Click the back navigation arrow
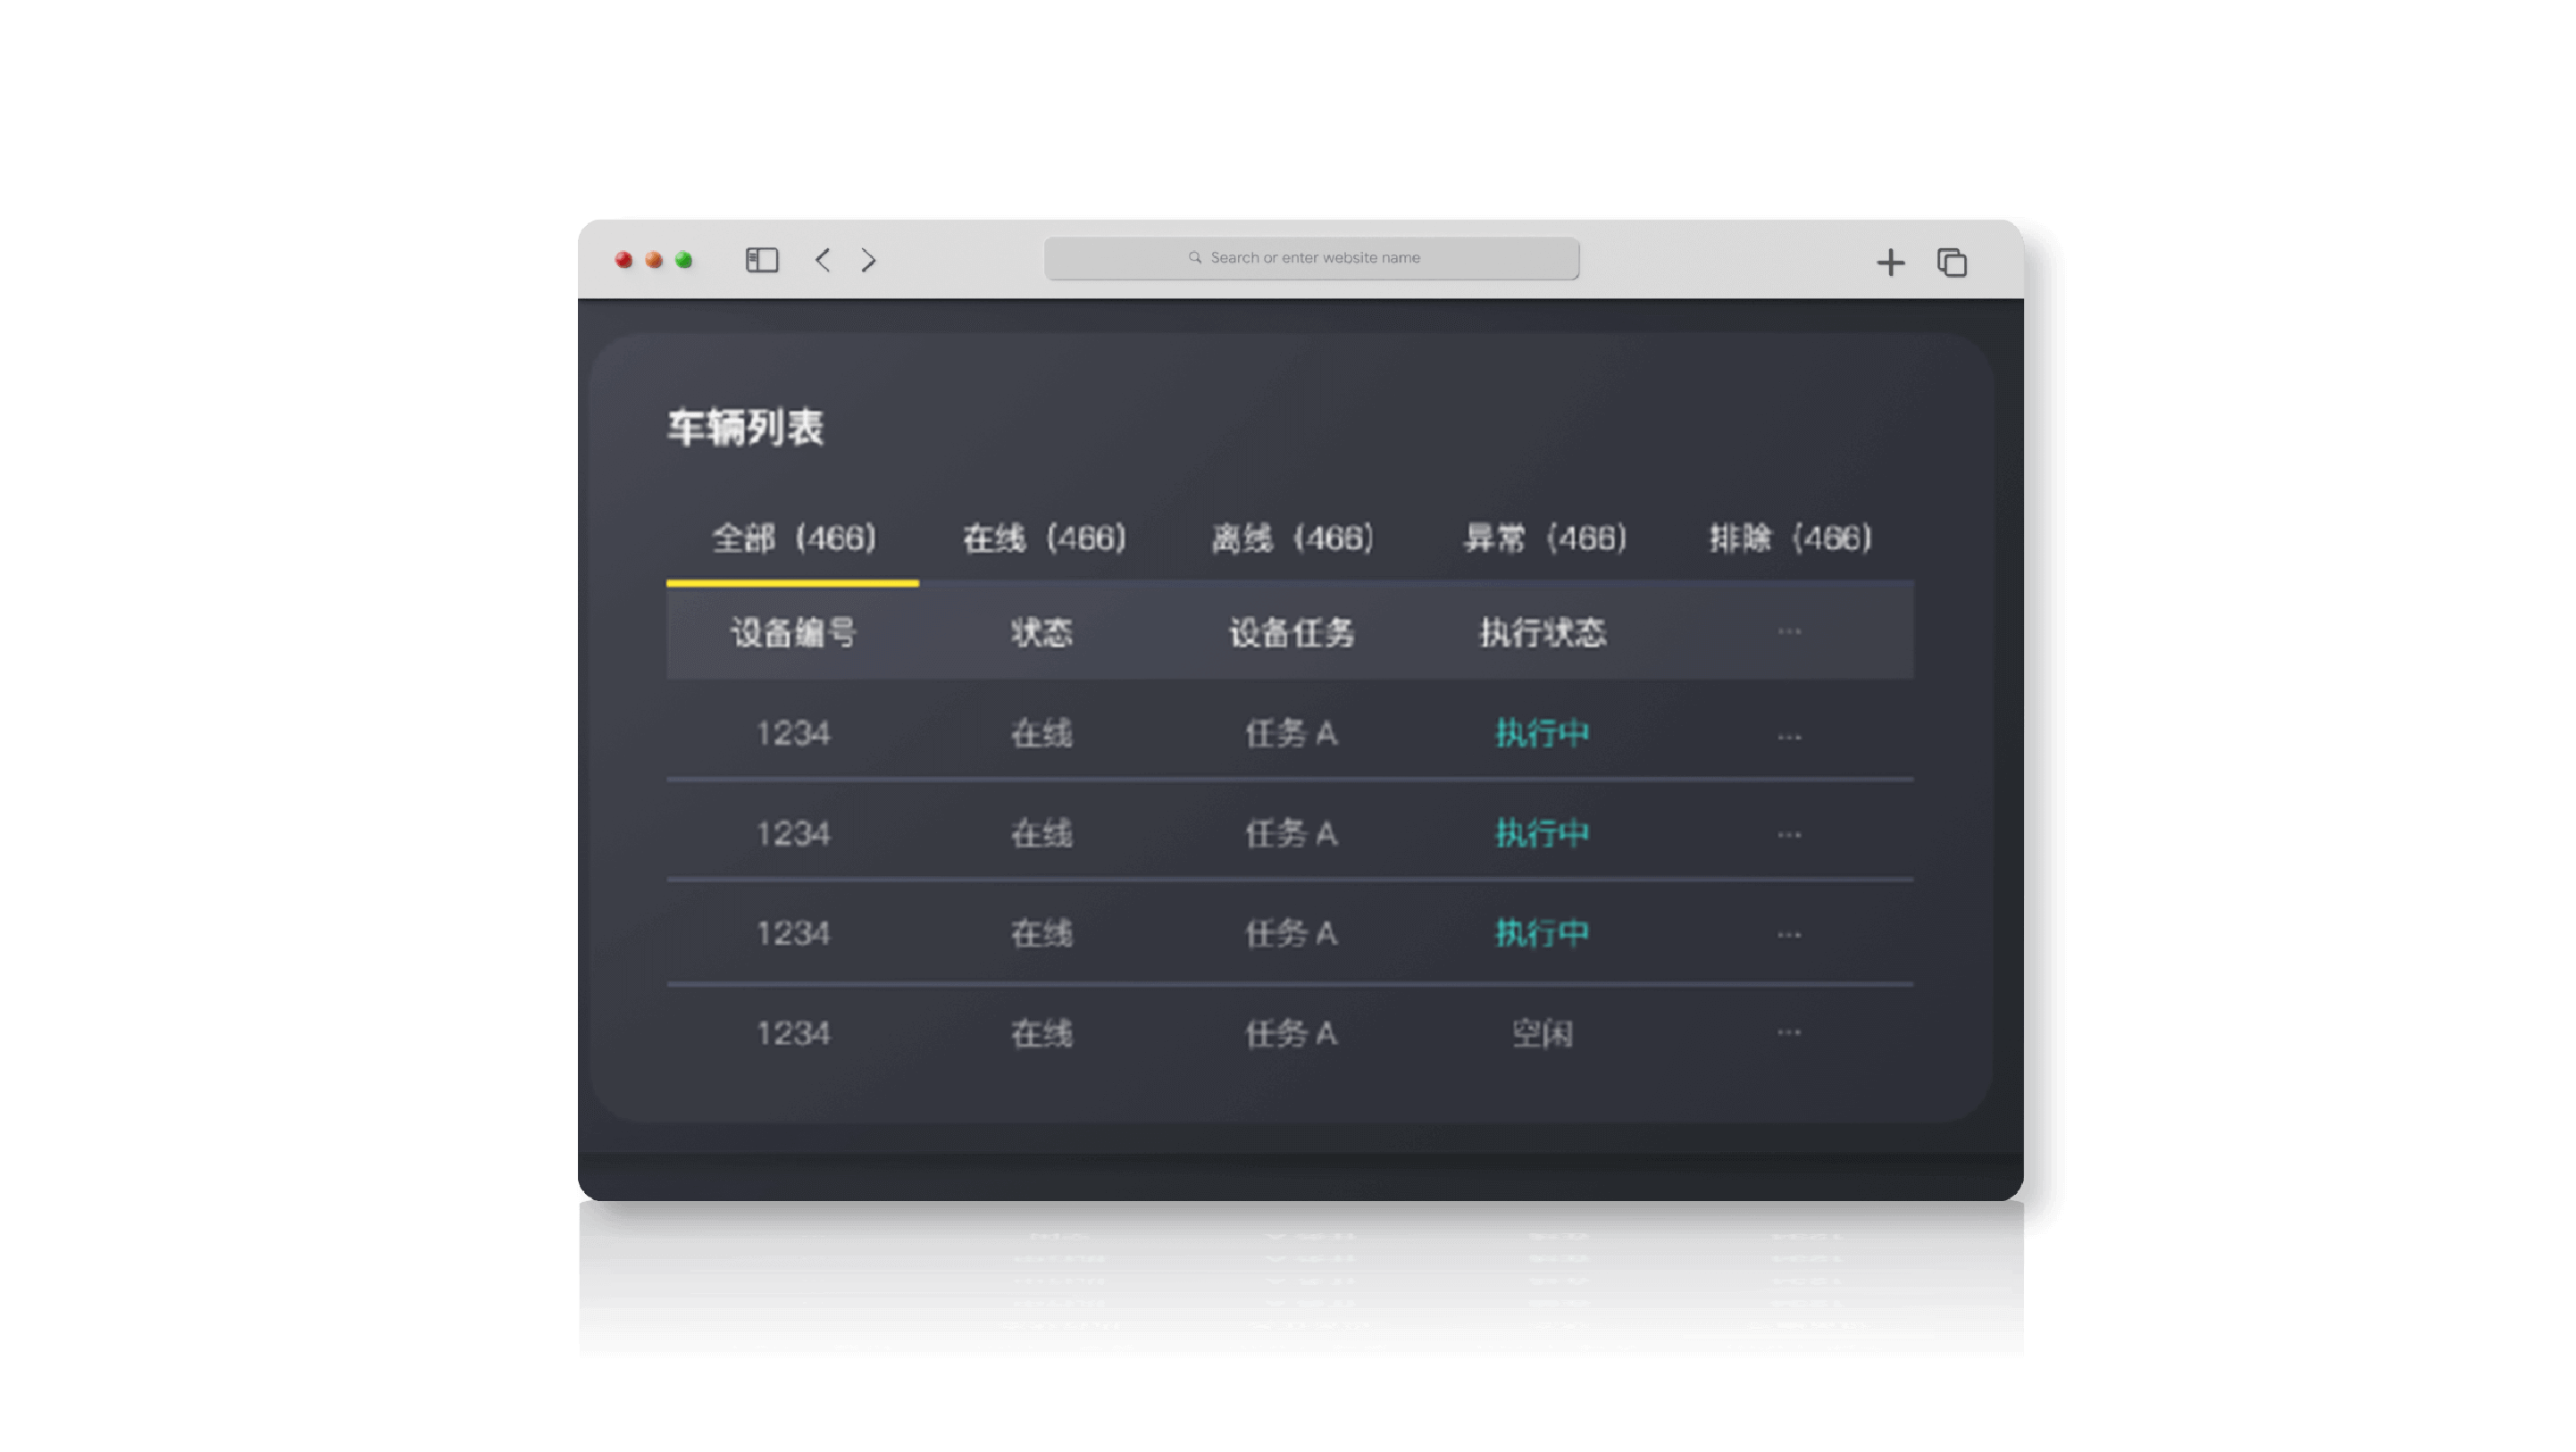 point(823,260)
